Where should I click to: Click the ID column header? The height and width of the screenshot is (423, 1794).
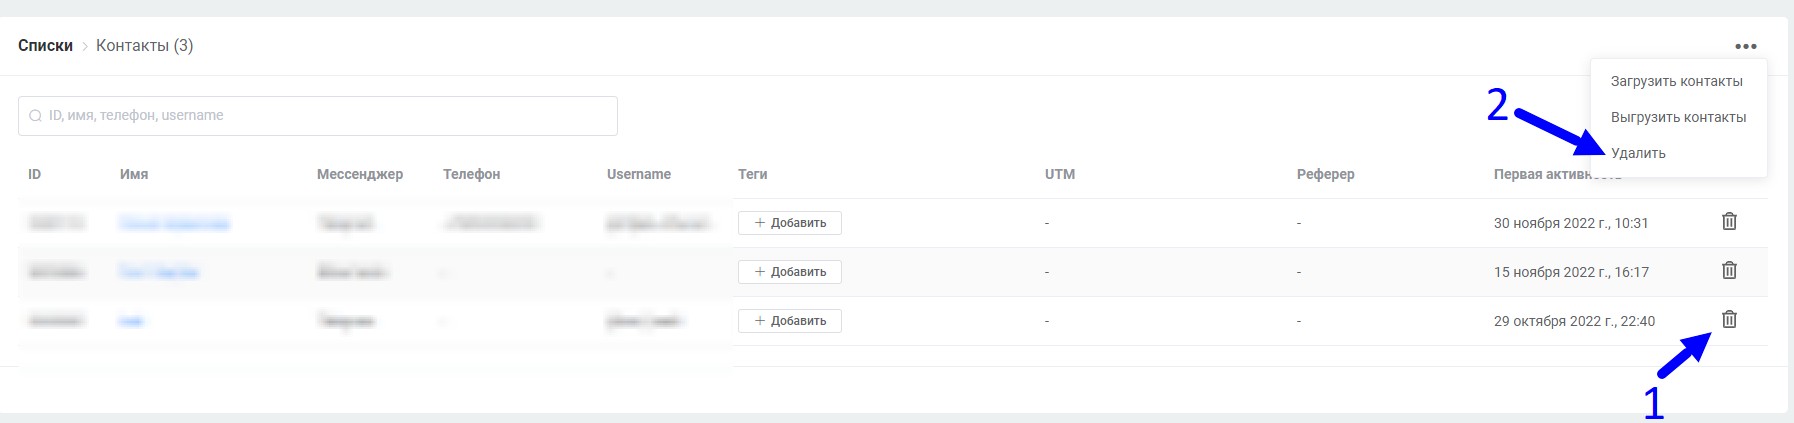coord(34,174)
